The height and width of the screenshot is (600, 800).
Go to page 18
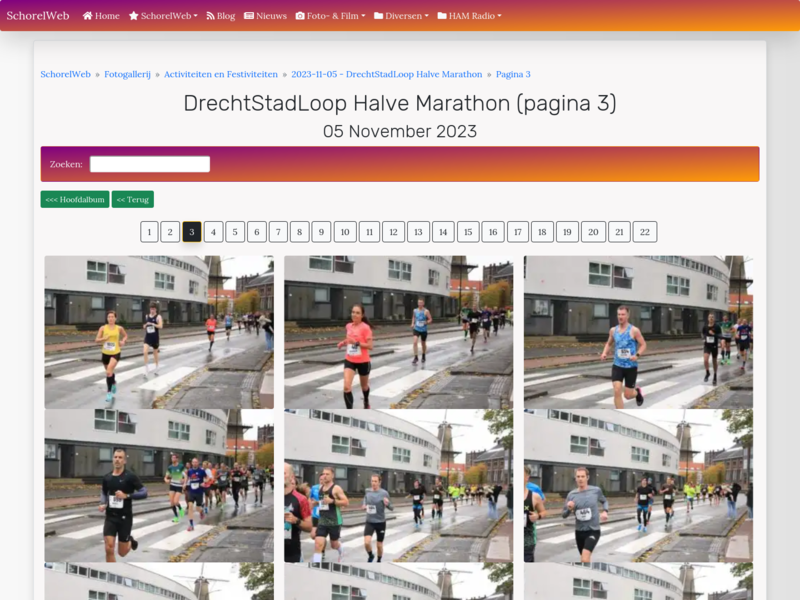pos(542,232)
